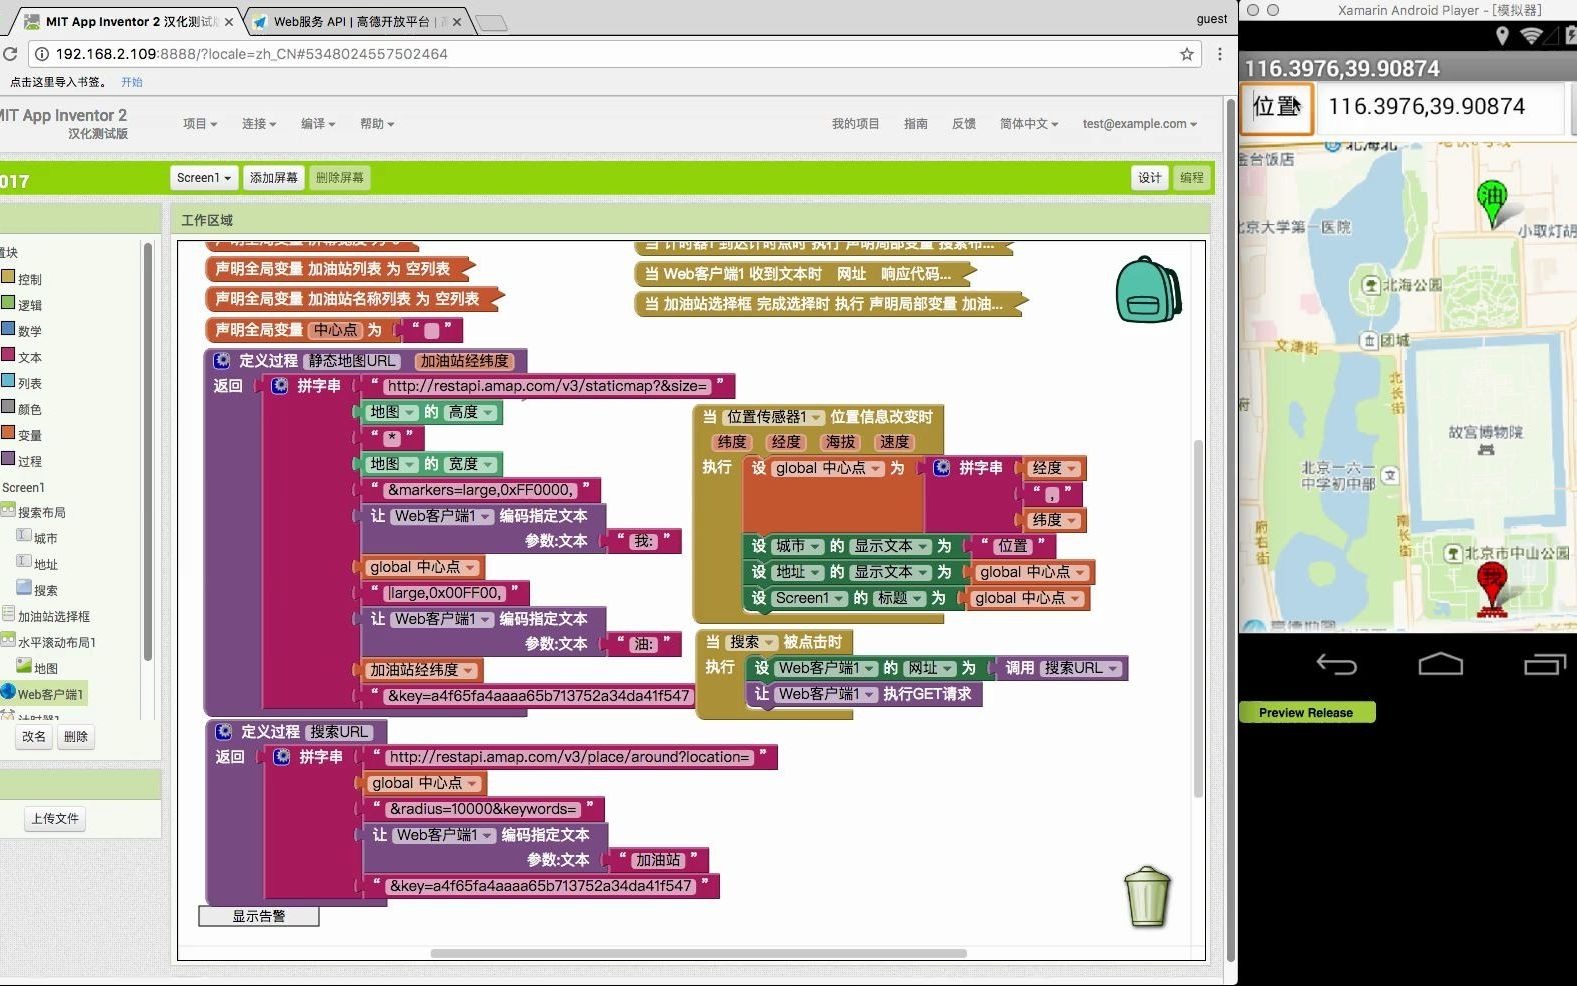Select the 变量 block category
This screenshot has height=986, width=1577.
tap(21, 435)
